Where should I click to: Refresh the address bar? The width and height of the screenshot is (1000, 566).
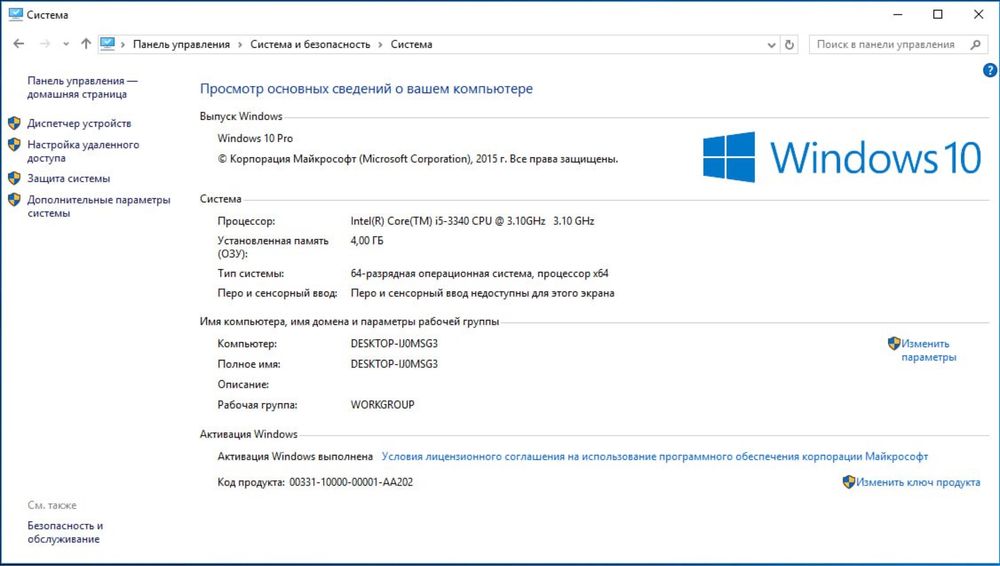tap(789, 45)
